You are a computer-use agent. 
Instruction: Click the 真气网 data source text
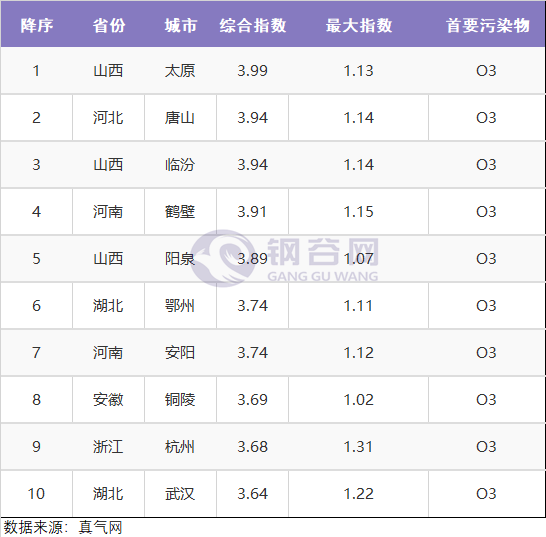100,527
